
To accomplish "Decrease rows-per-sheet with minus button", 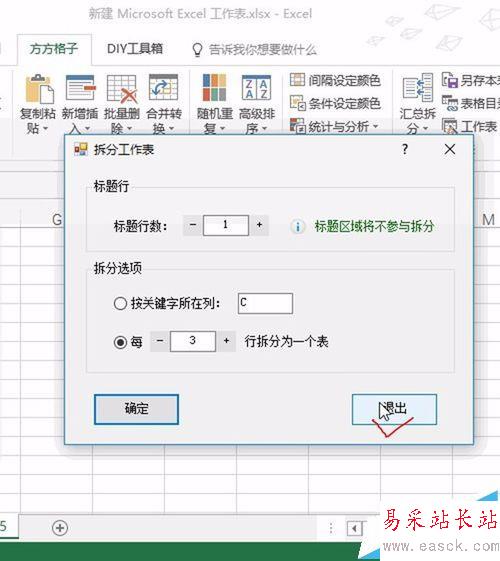I will click(160, 341).
